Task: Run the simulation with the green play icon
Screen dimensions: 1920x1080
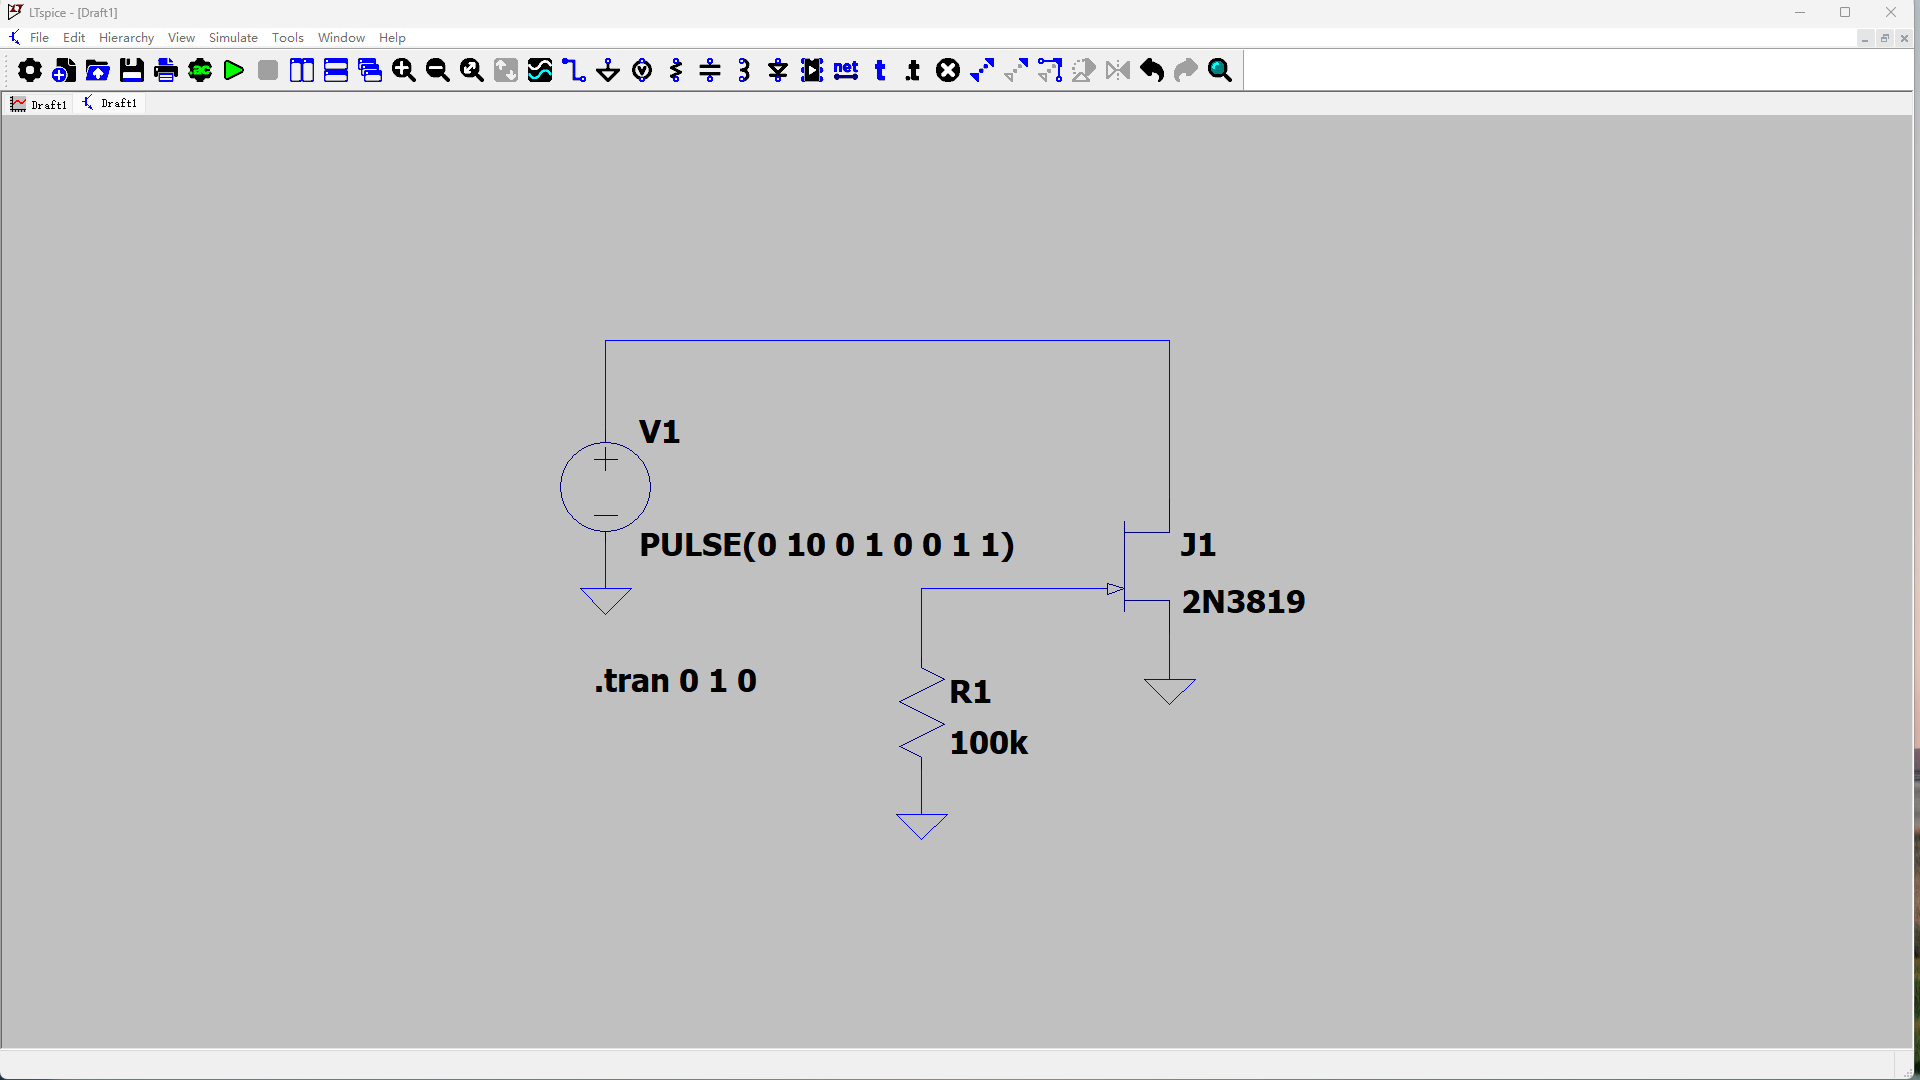Action: pos(234,70)
